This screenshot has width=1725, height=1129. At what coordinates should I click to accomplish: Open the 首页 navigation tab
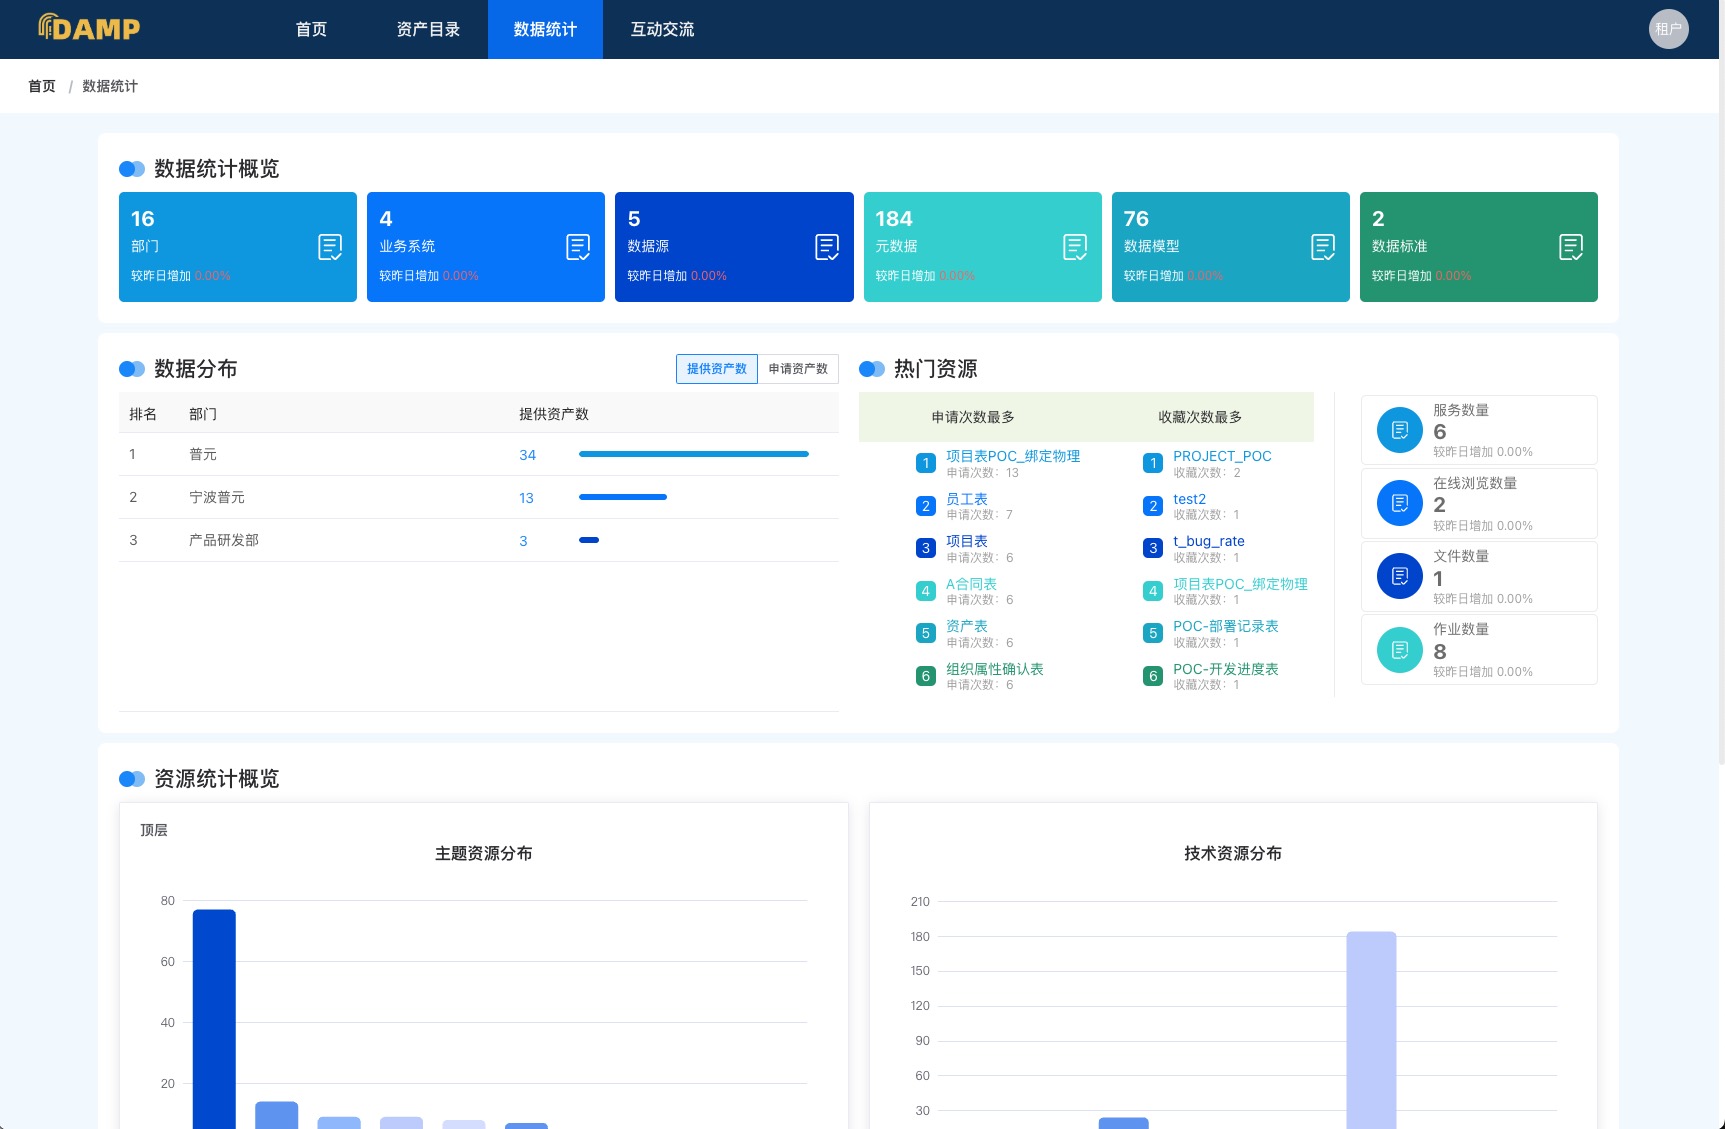point(311,29)
